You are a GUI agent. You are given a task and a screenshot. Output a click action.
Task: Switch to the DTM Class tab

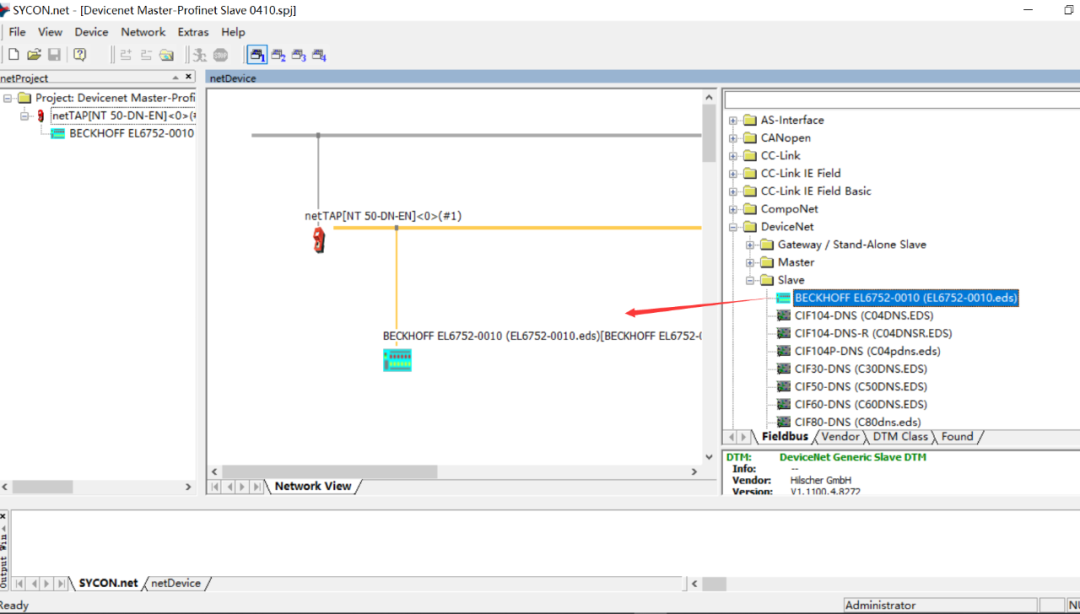(x=900, y=436)
